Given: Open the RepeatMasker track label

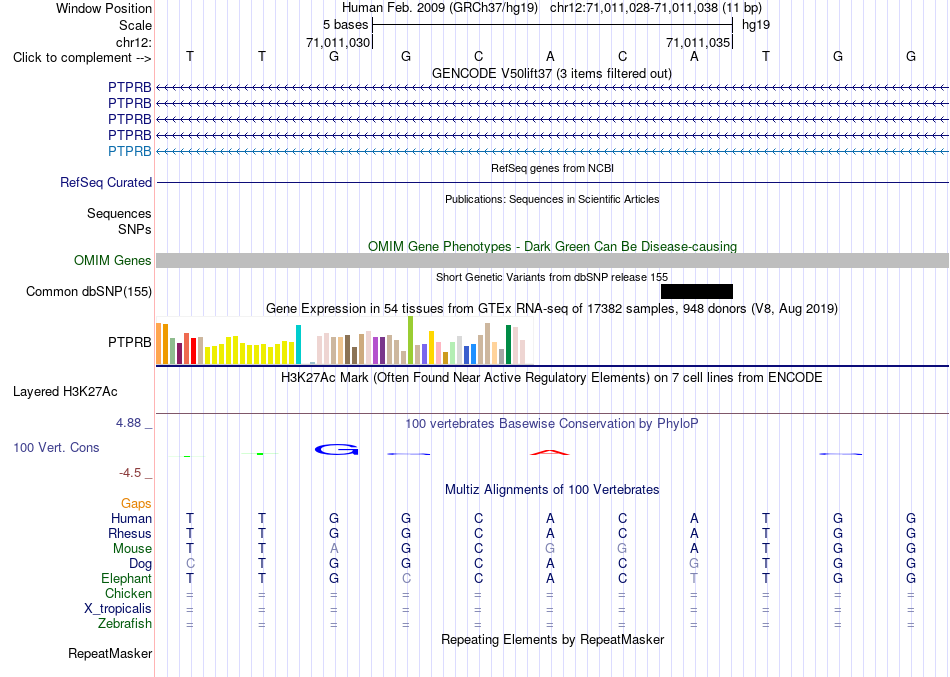Looking at the screenshot, I should coord(110,654).
